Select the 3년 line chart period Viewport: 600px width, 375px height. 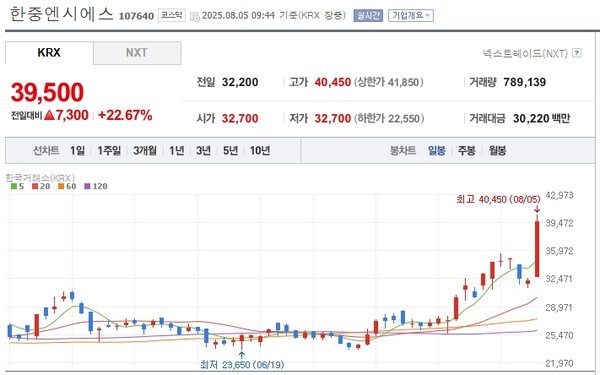204,150
